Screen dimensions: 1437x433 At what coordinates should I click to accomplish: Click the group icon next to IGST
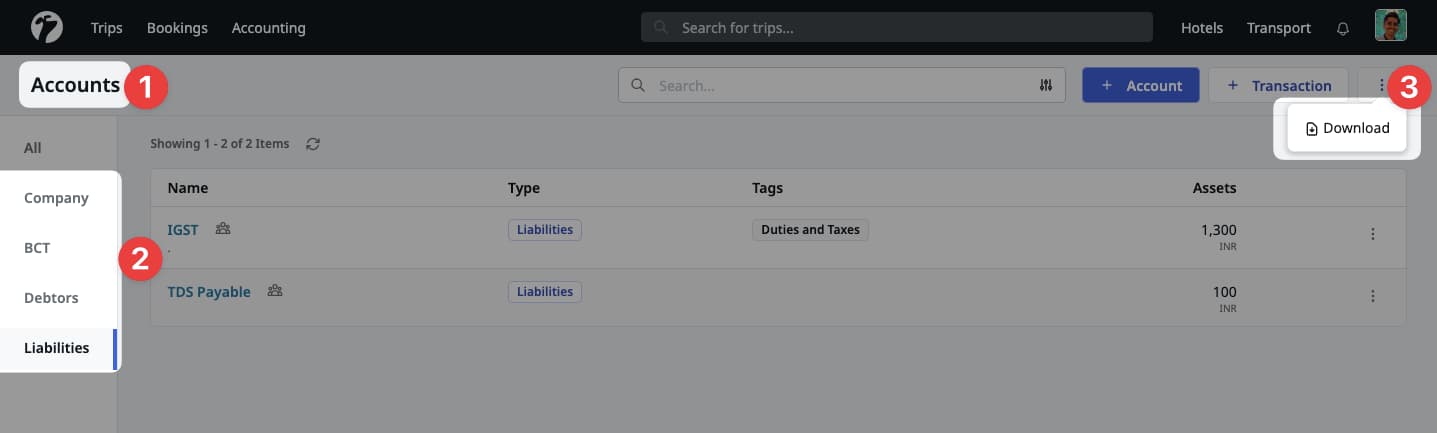pyautogui.click(x=223, y=229)
